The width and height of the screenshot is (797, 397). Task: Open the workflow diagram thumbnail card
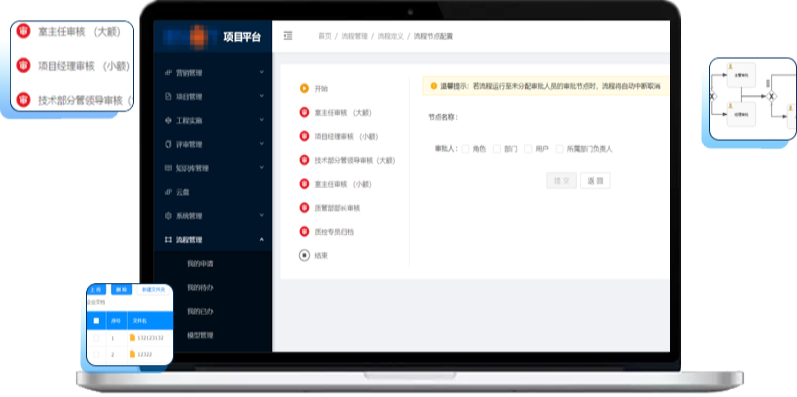point(753,99)
